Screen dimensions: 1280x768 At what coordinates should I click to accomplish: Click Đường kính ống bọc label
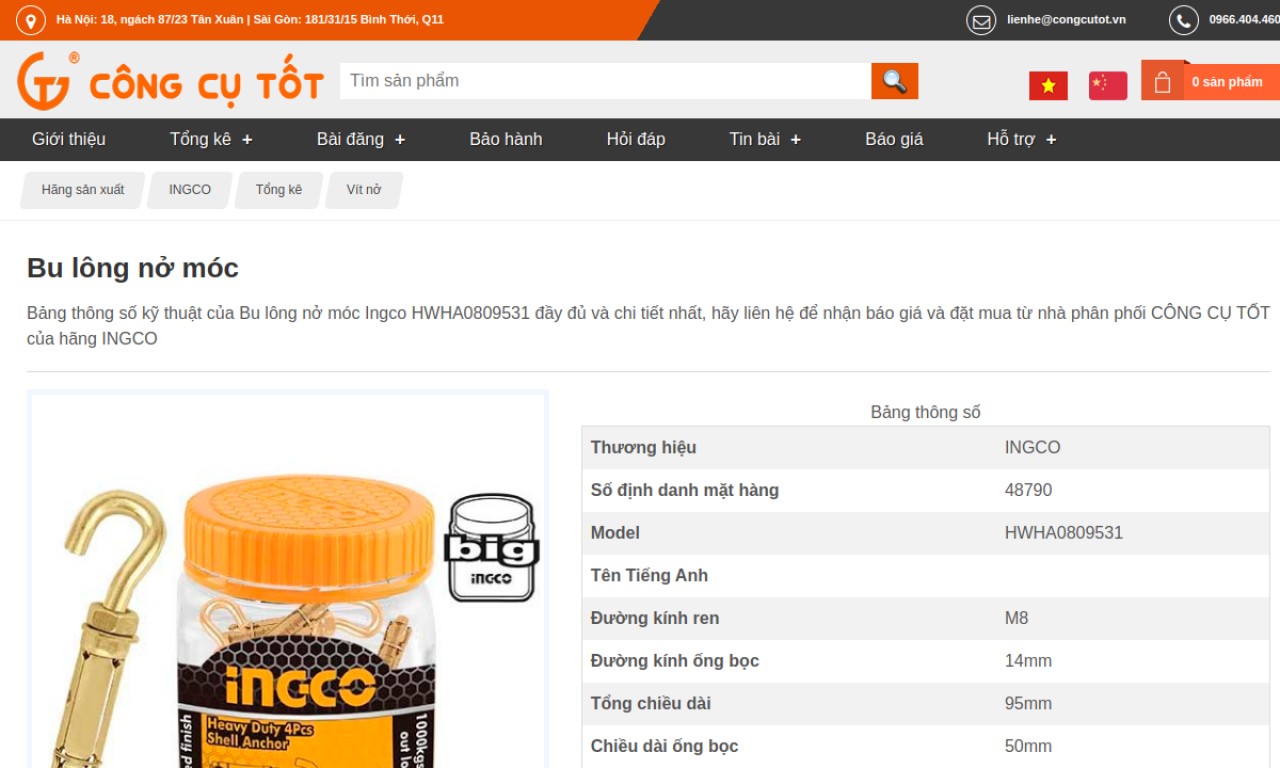[x=675, y=661]
